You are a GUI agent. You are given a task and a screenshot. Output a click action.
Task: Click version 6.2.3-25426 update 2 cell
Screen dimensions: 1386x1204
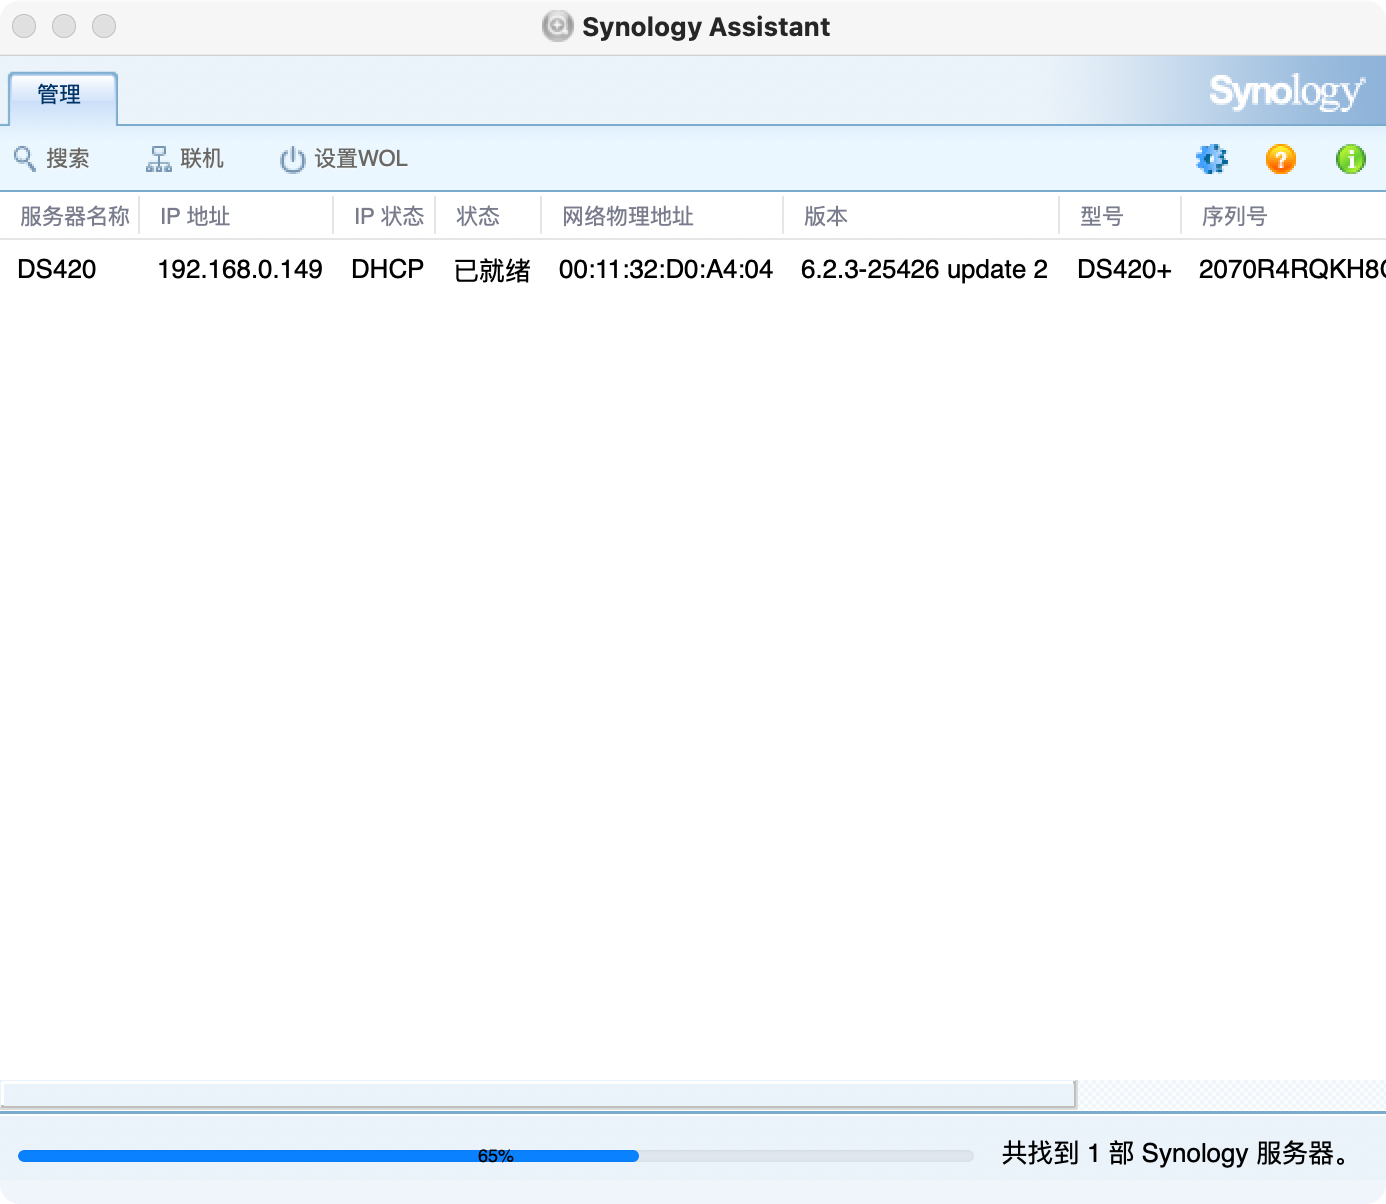pyautogui.click(x=924, y=270)
